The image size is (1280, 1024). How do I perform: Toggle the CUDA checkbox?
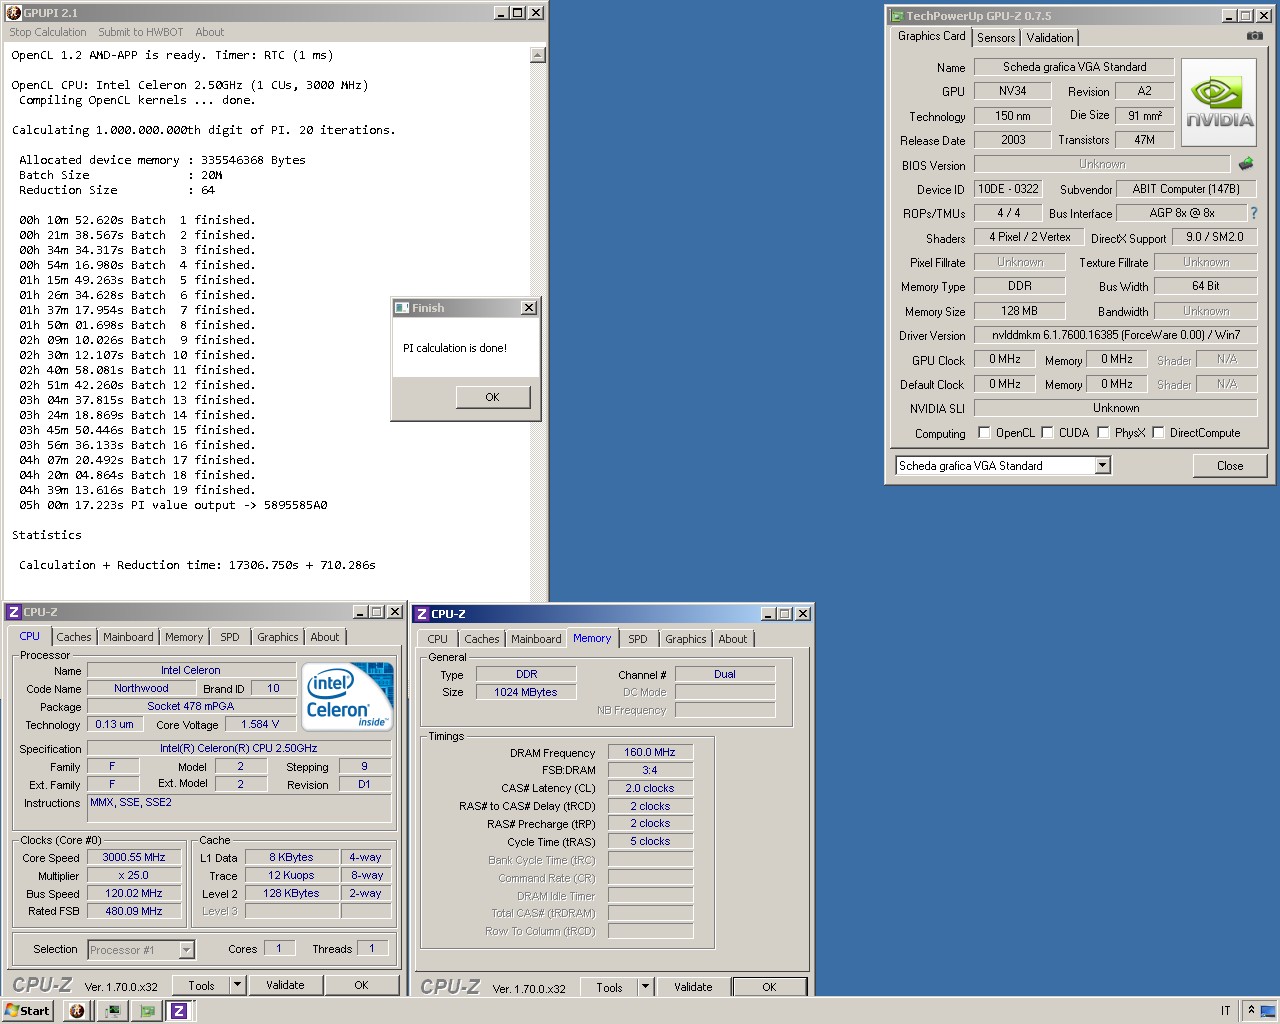coord(1047,433)
